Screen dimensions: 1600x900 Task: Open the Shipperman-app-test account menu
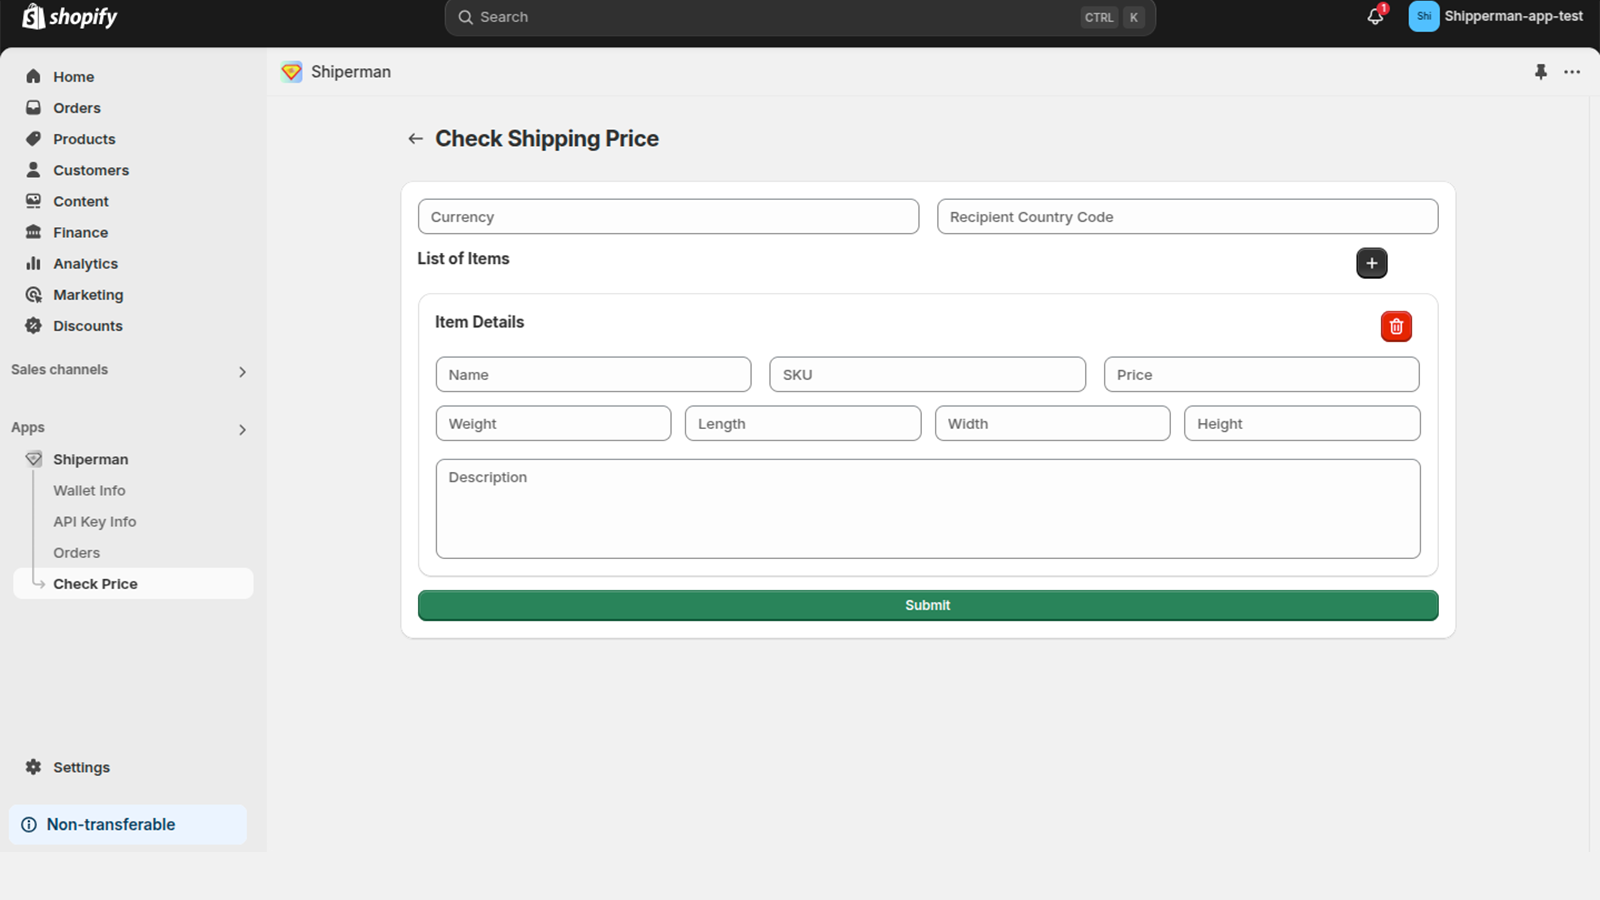tap(1496, 17)
